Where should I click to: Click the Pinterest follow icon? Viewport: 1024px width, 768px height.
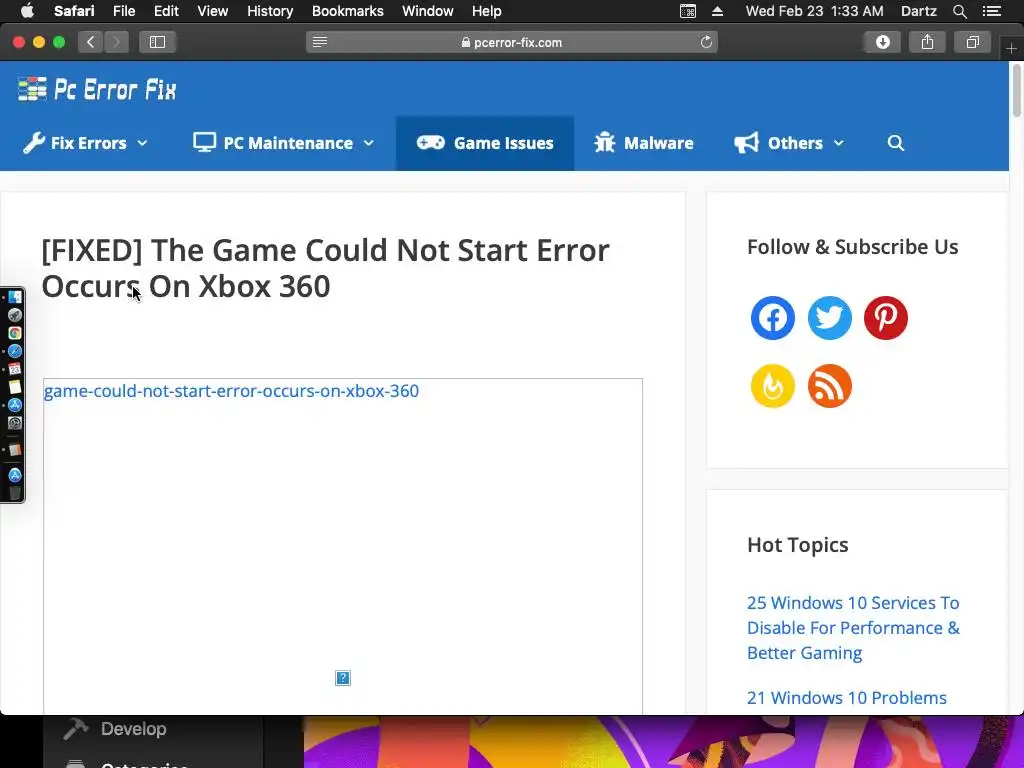click(886, 318)
